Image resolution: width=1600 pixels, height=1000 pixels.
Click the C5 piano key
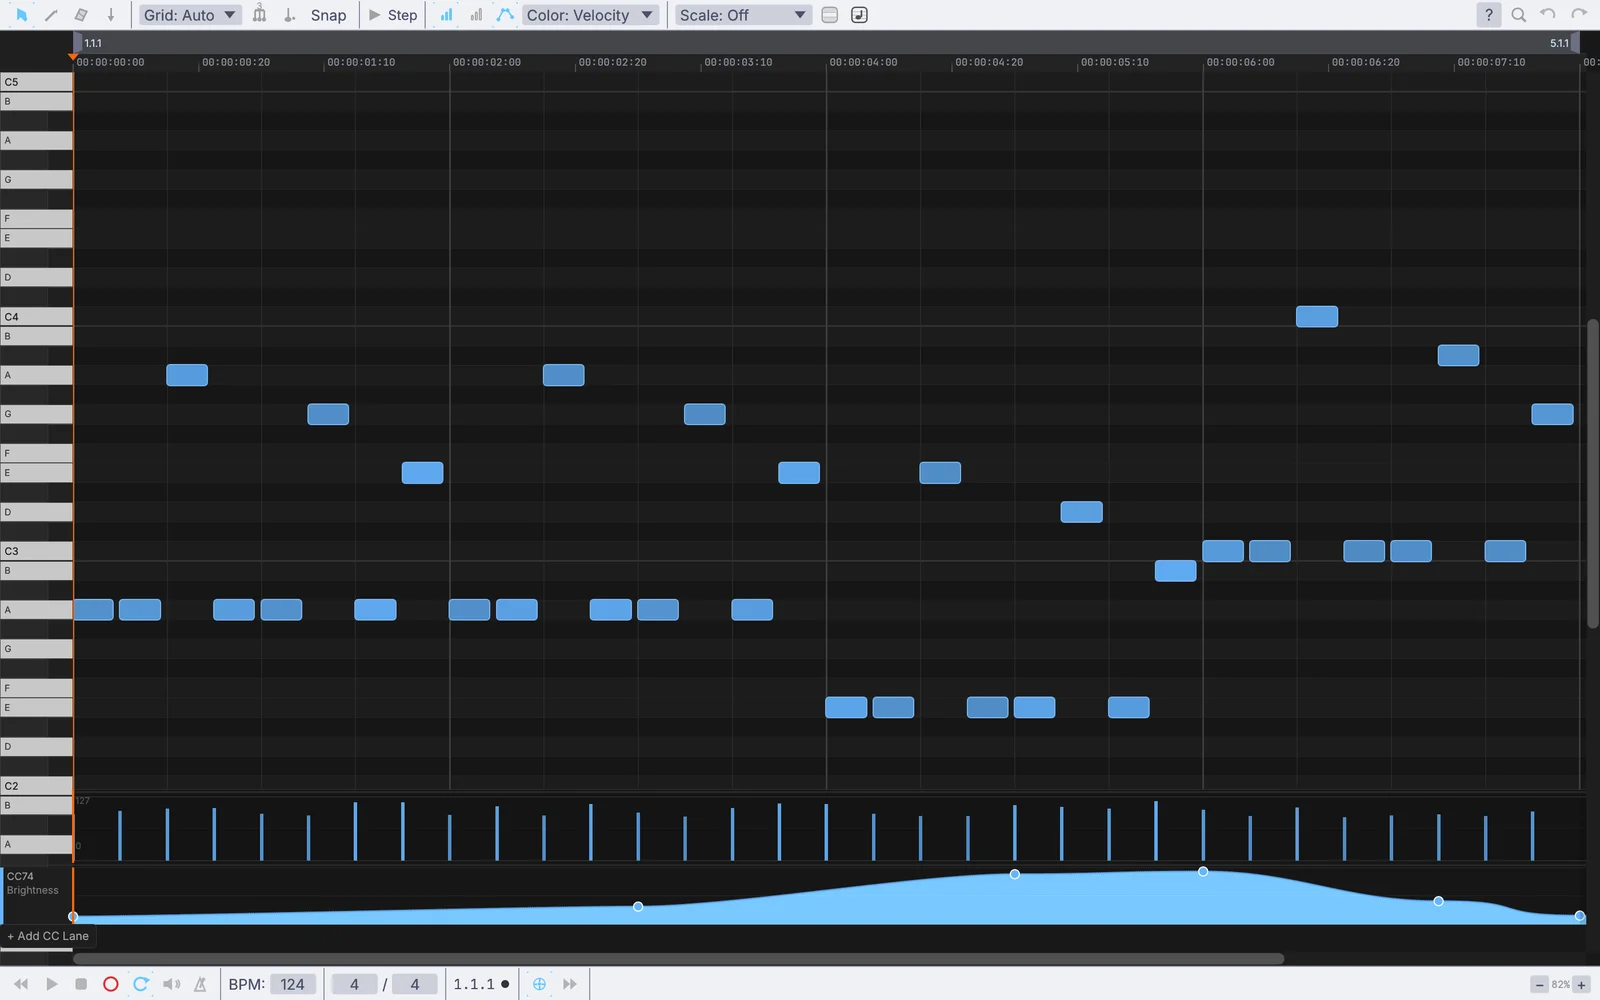[36, 82]
